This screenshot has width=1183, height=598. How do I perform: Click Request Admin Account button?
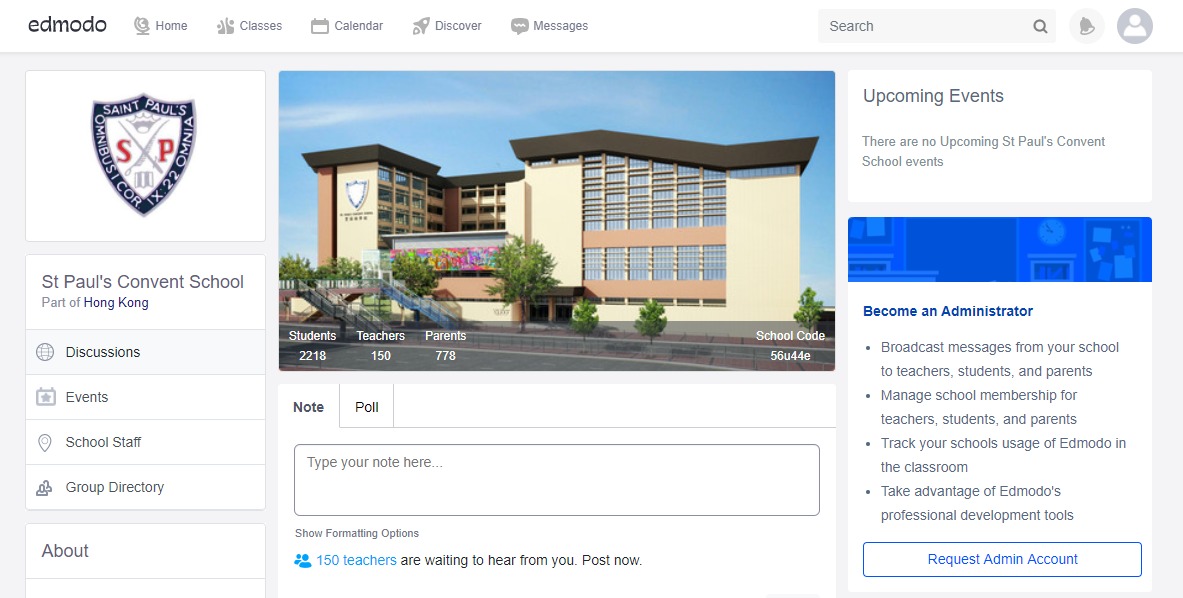(1002, 560)
